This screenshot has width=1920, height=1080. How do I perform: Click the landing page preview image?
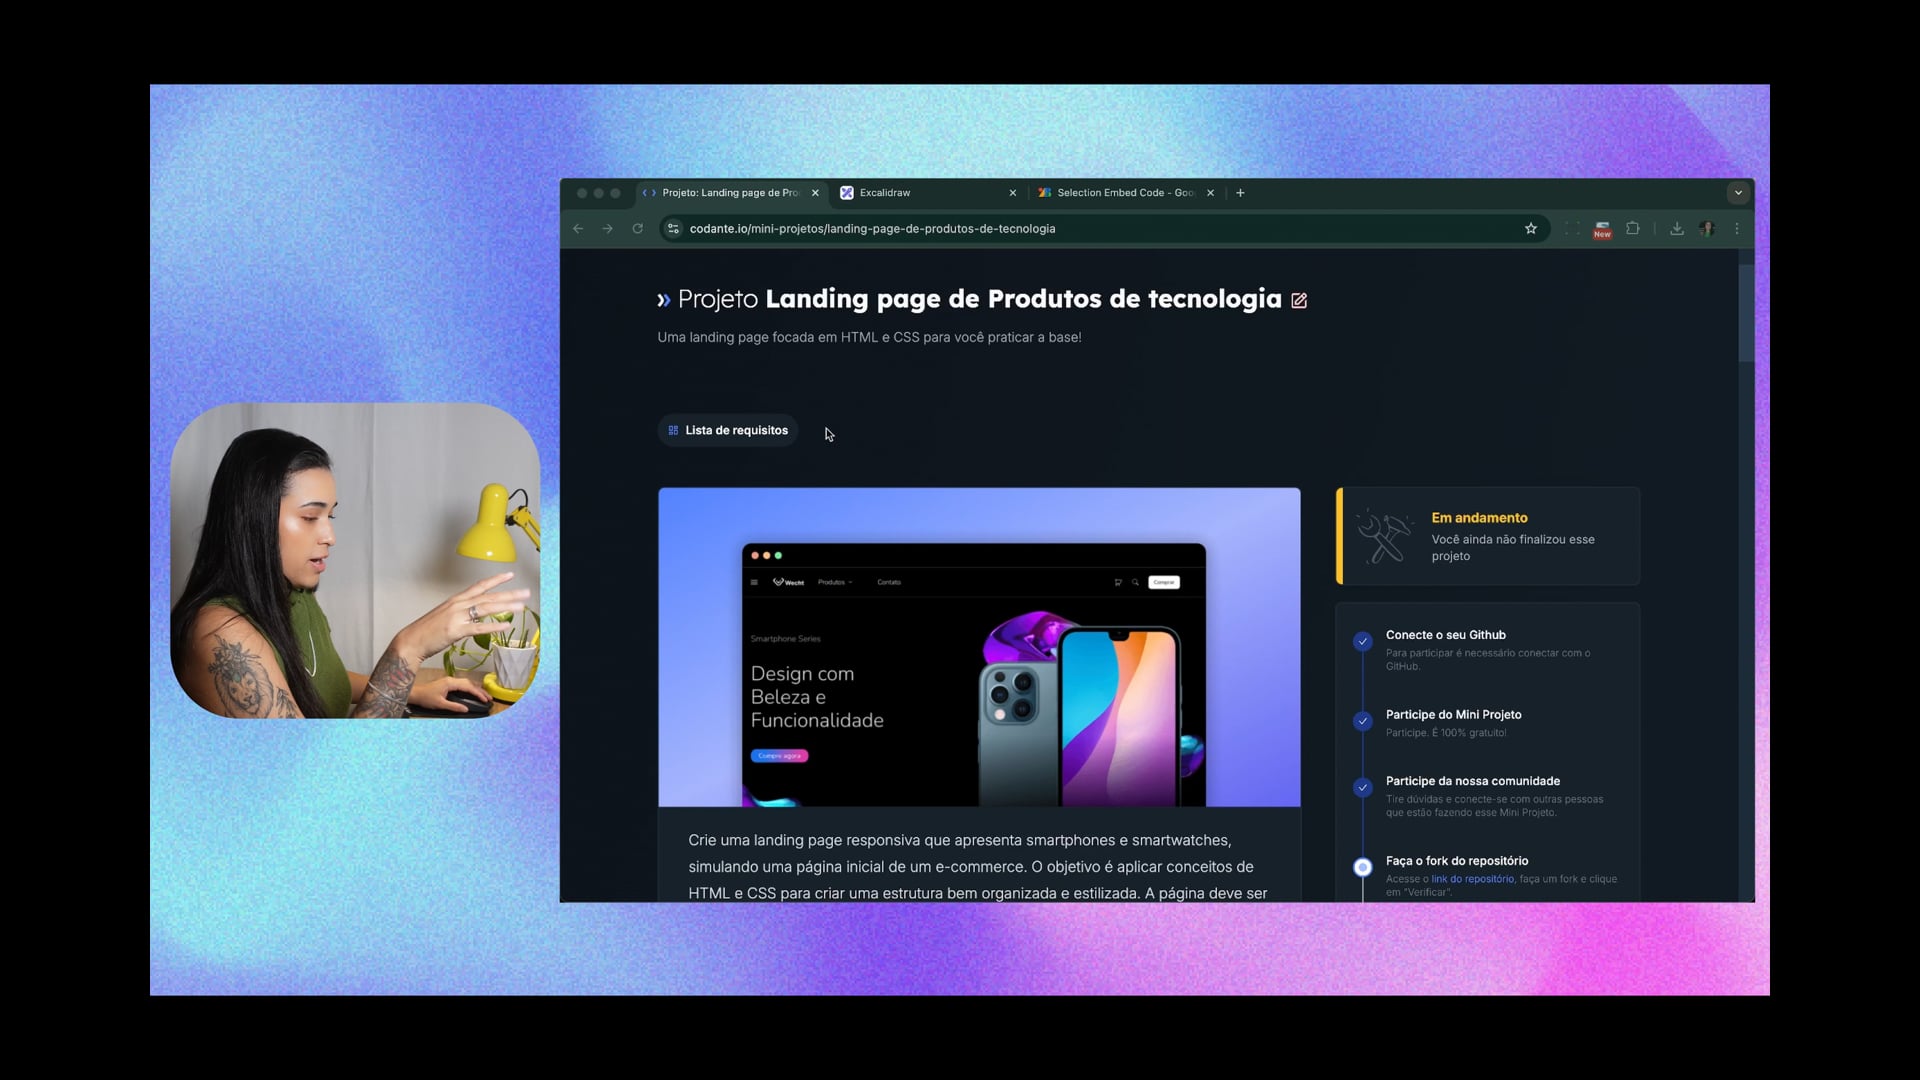click(x=979, y=647)
